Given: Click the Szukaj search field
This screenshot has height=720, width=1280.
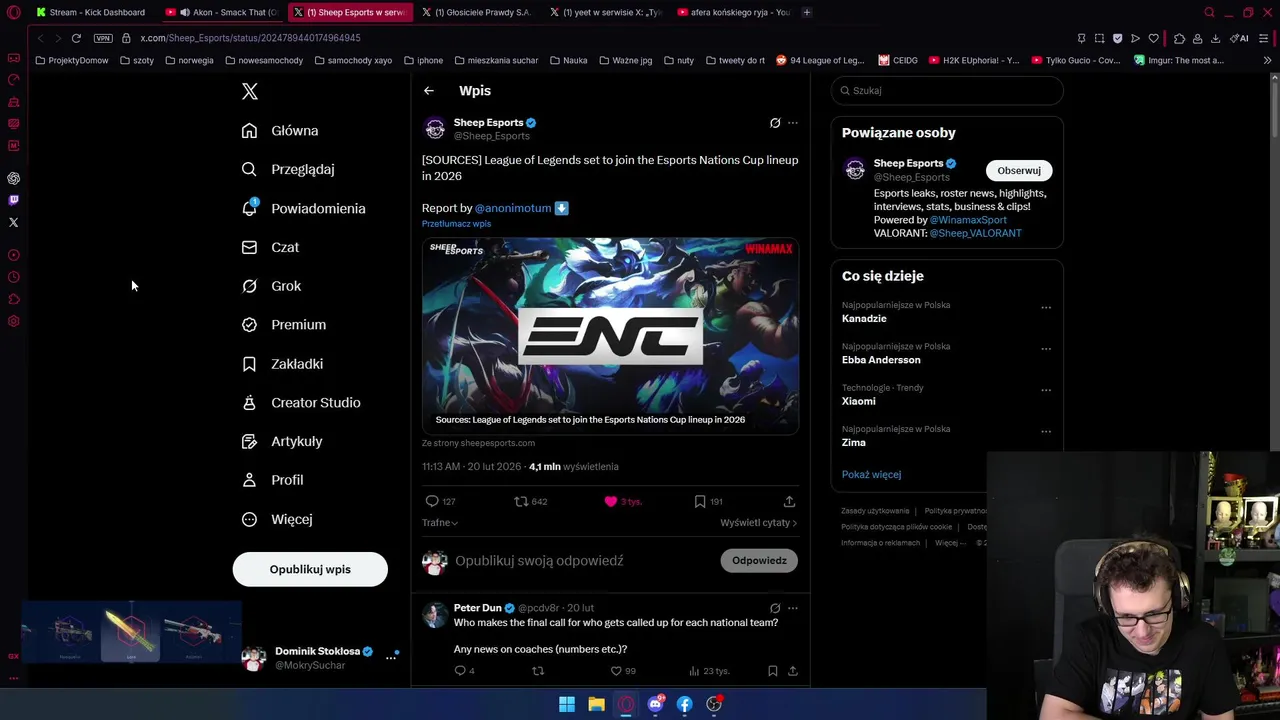Looking at the screenshot, I should [947, 90].
